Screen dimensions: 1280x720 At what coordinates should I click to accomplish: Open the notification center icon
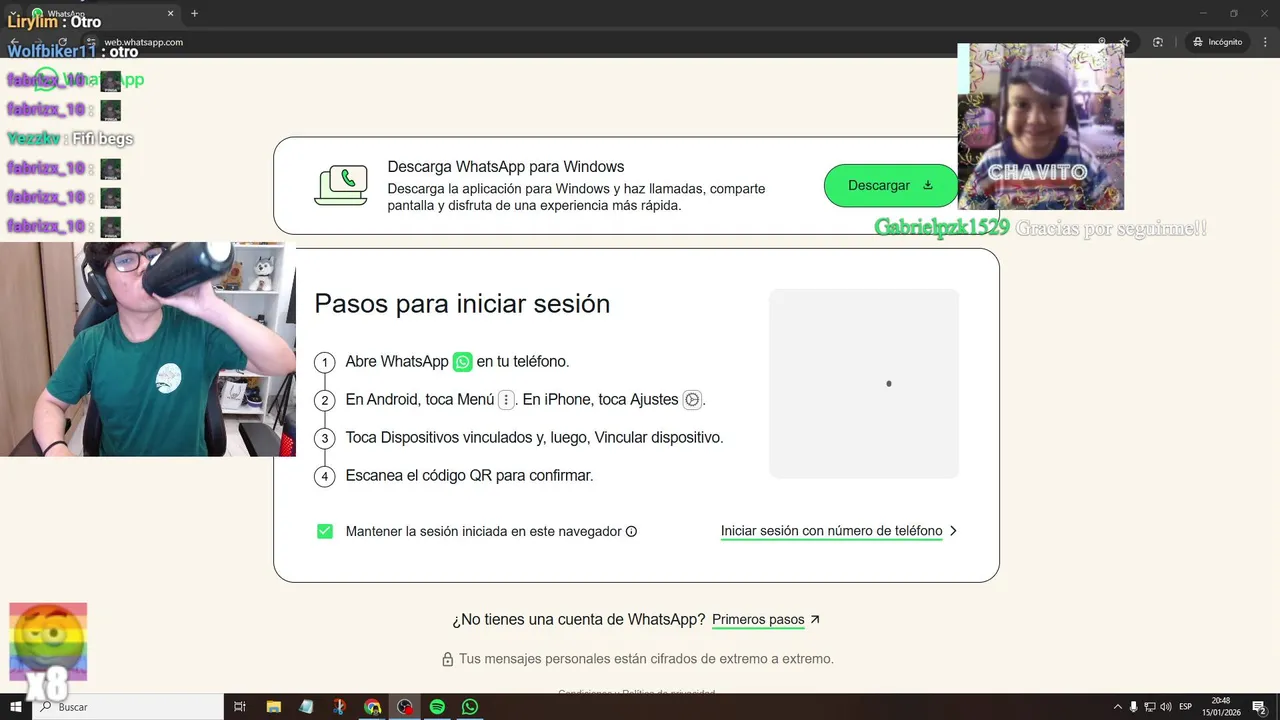(x=1259, y=707)
